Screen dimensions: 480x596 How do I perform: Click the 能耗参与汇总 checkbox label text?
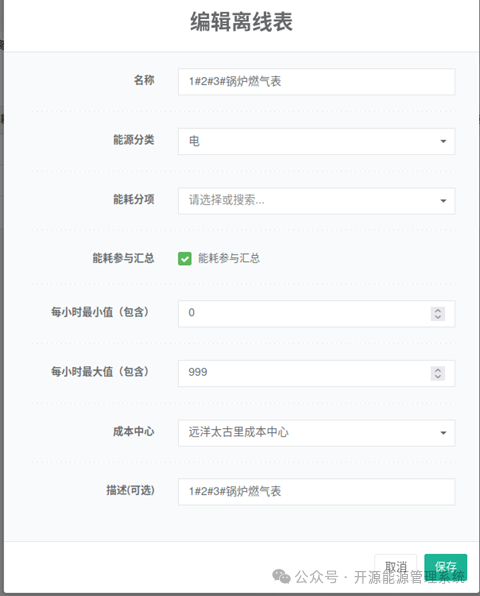click(229, 258)
